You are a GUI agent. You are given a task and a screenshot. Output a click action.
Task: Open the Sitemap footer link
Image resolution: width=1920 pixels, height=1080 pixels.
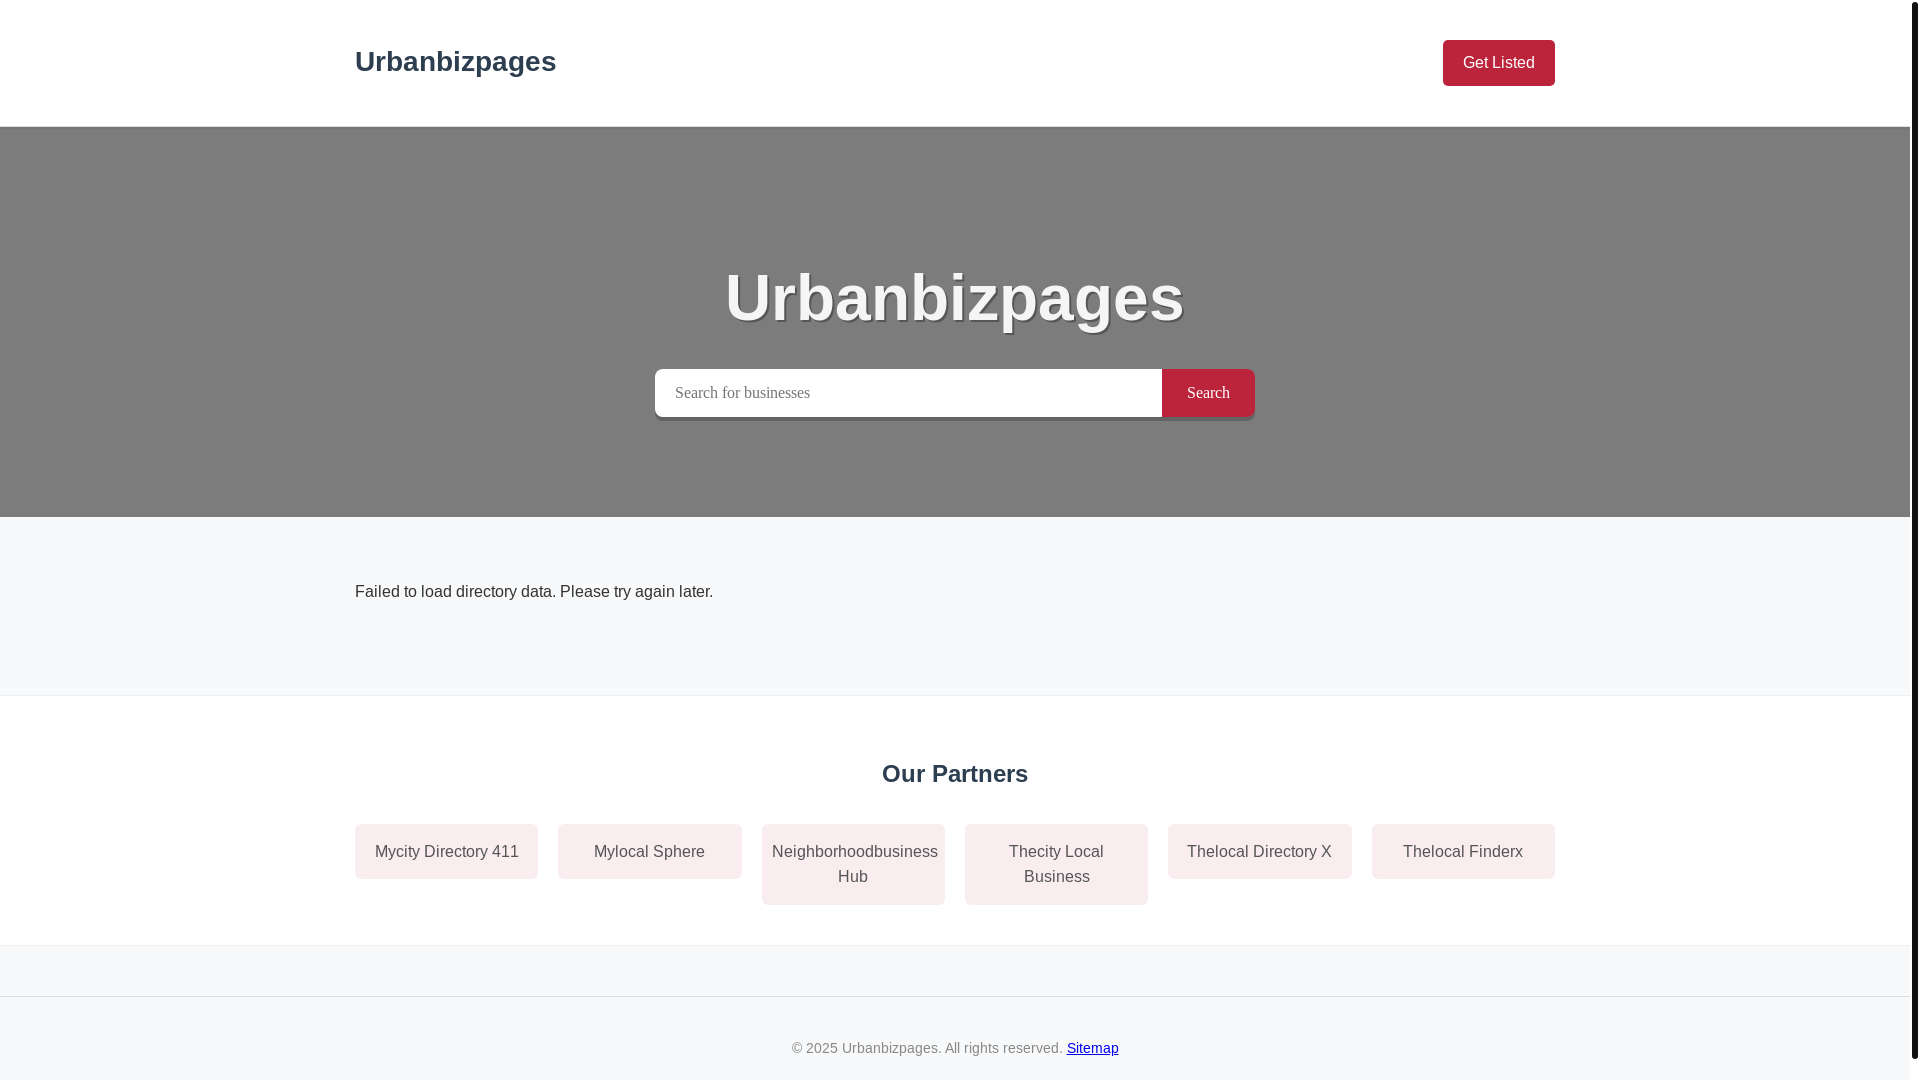(x=1092, y=1048)
